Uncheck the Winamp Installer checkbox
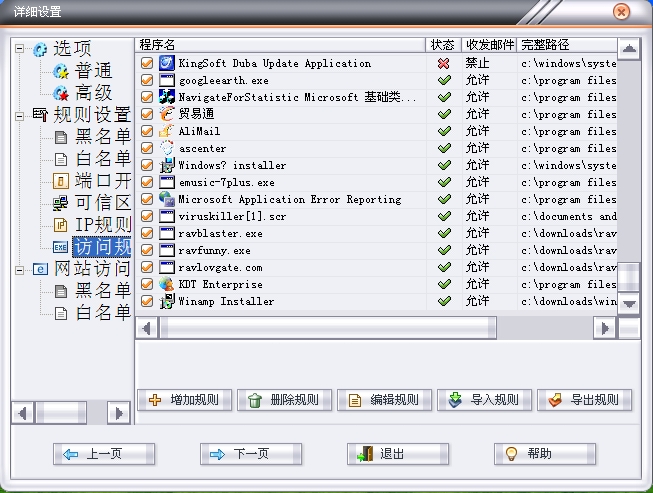This screenshot has height=493, width=653. pos(147,301)
